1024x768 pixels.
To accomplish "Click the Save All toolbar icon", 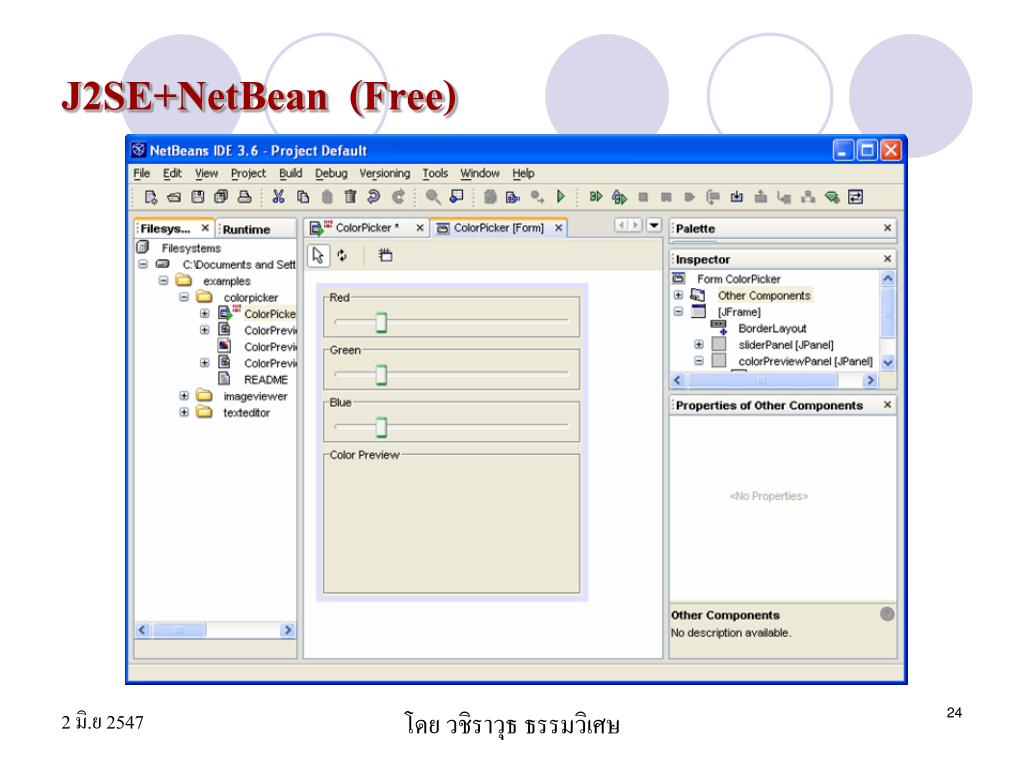I will pyautogui.click(x=221, y=197).
